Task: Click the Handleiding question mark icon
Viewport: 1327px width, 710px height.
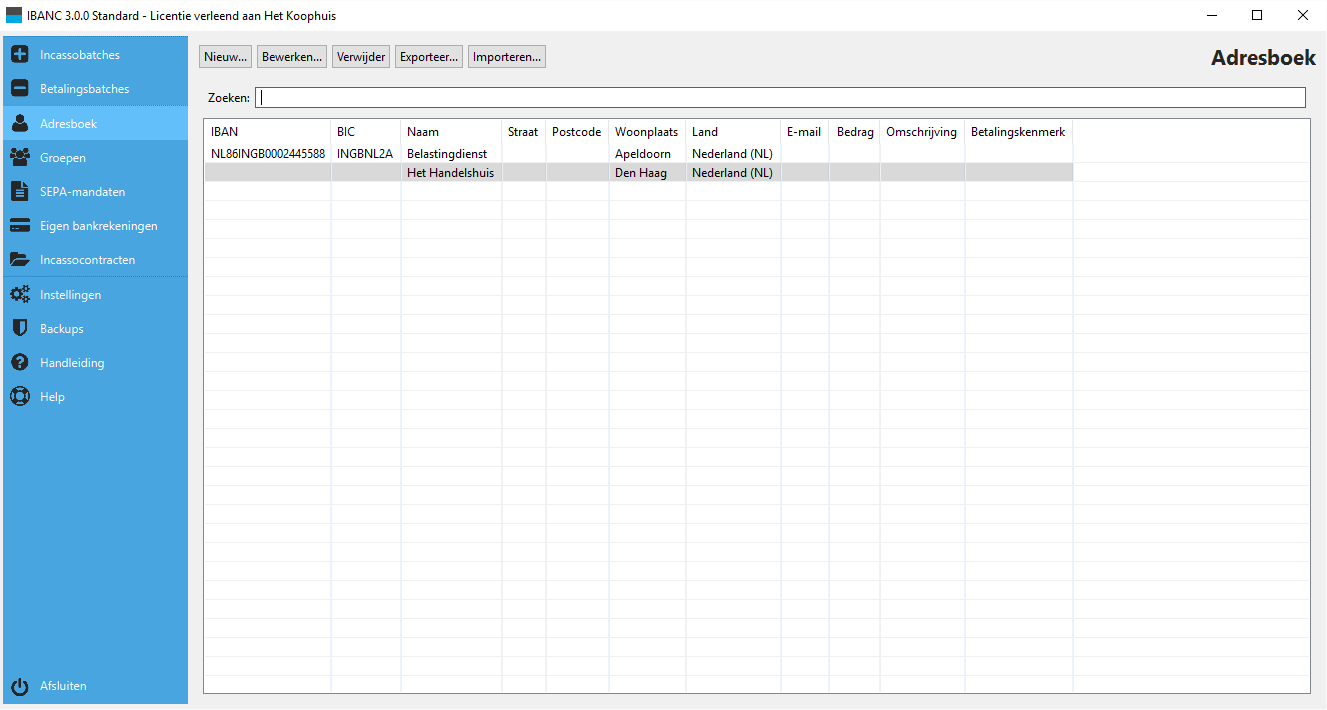Action: click(x=20, y=362)
